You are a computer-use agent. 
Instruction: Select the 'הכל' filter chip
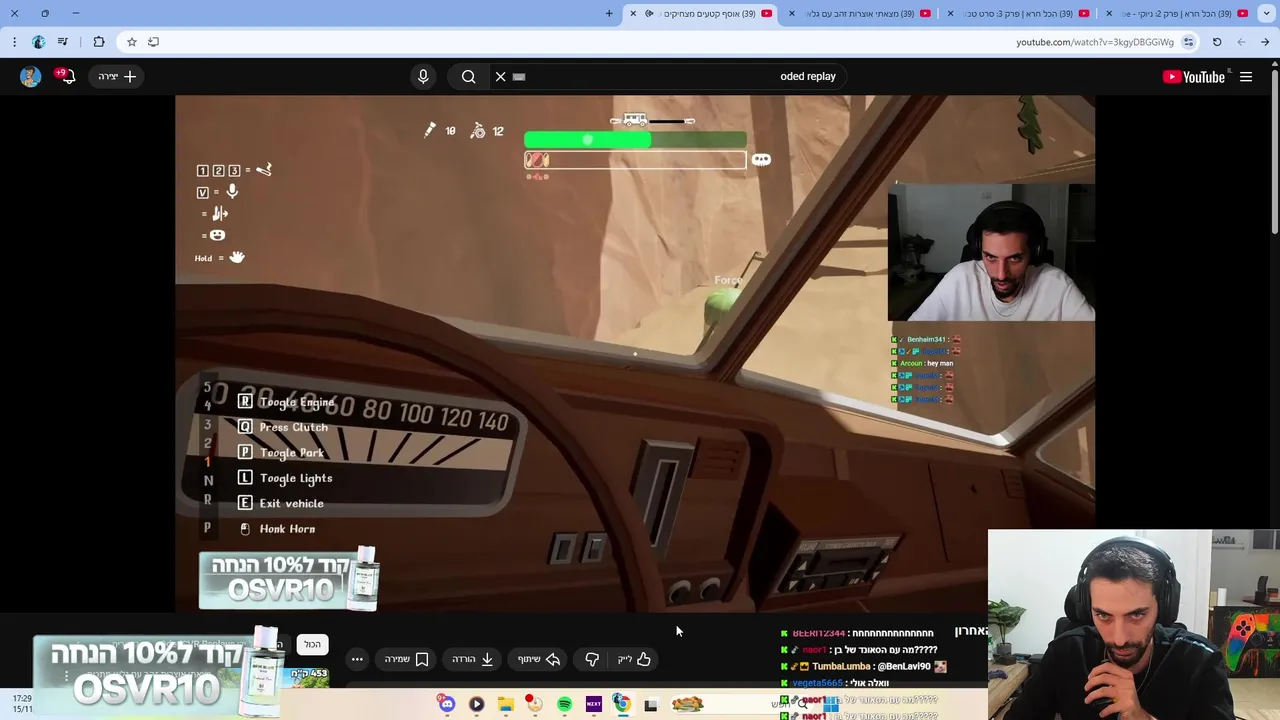point(312,645)
